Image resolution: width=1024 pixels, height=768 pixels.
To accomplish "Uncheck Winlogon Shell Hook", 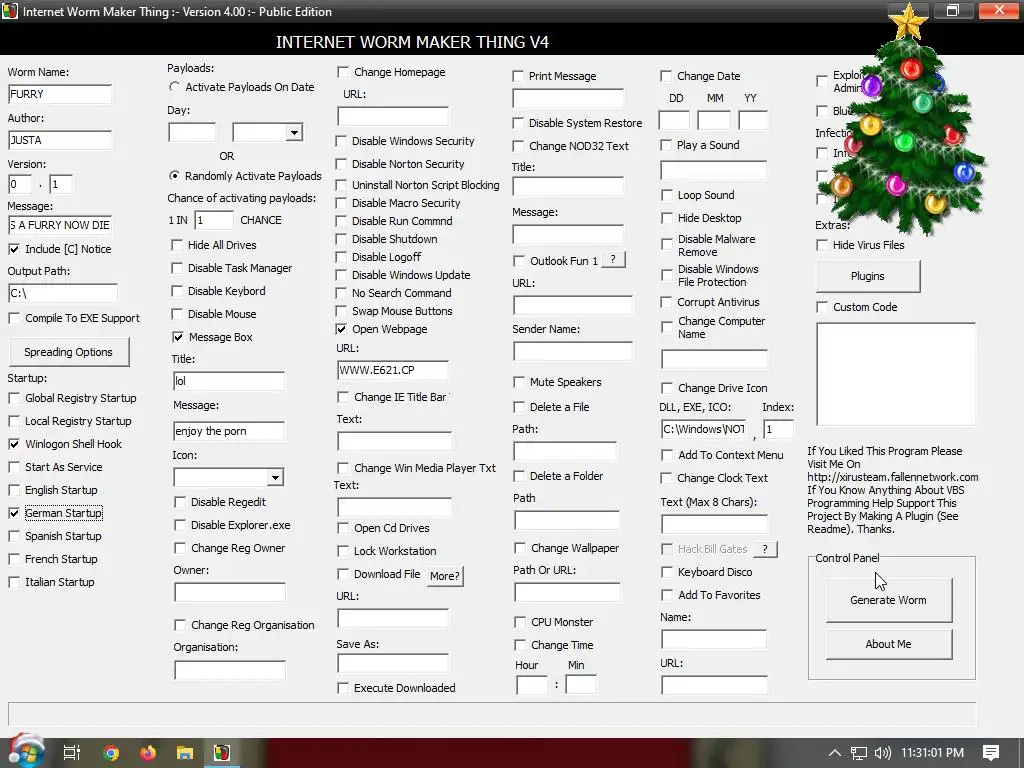I will [x=14, y=444].
